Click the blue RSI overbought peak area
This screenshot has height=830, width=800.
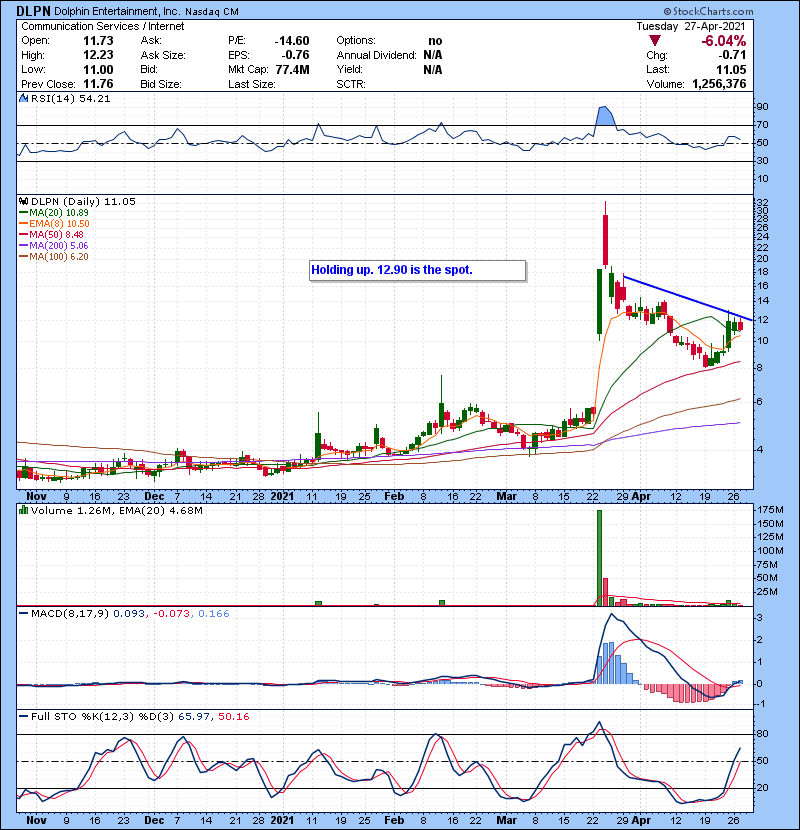(x=605, y=116)
